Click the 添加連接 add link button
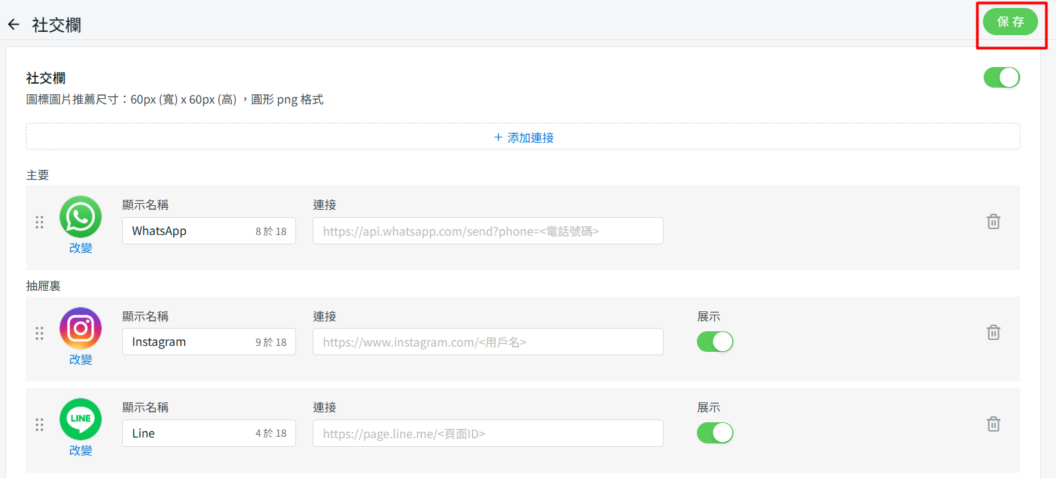The image size is (1056, 478). [523, 137]
